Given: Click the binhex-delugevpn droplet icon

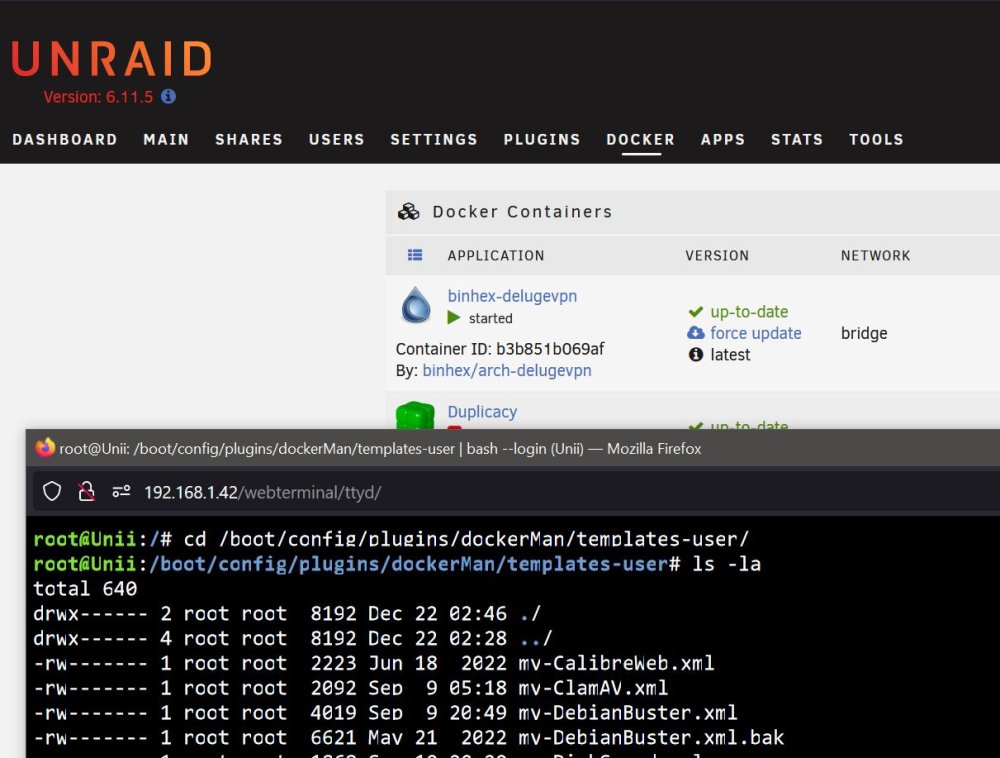Looking at the screenshot, I should pyautogui.click(x=416, y=305).
